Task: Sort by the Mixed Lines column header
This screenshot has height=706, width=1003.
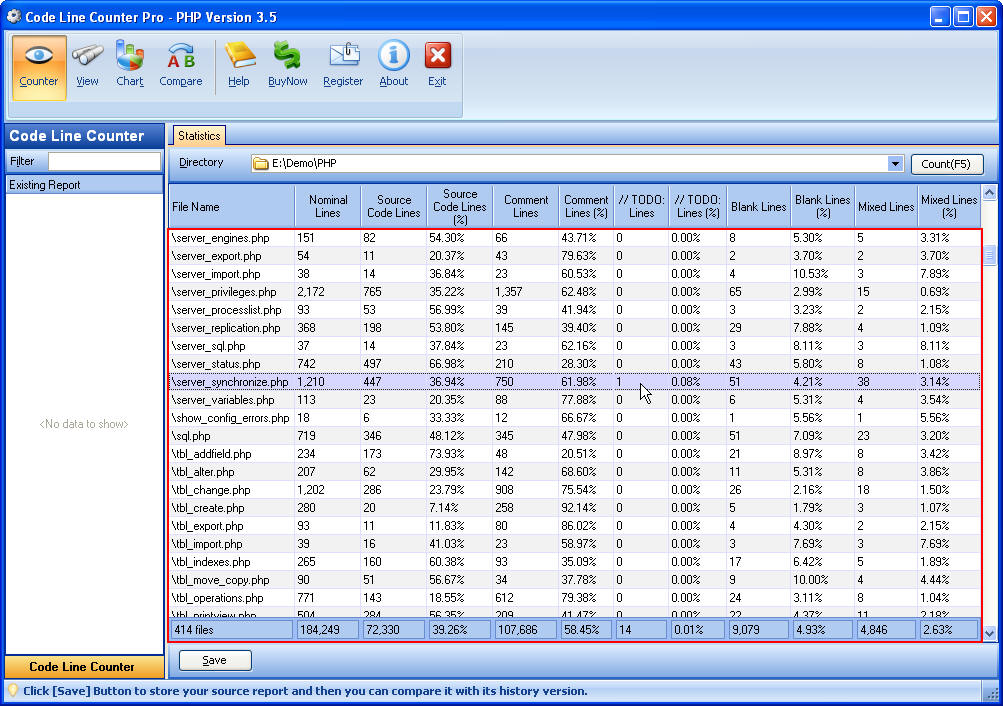Action: (886, 207)
